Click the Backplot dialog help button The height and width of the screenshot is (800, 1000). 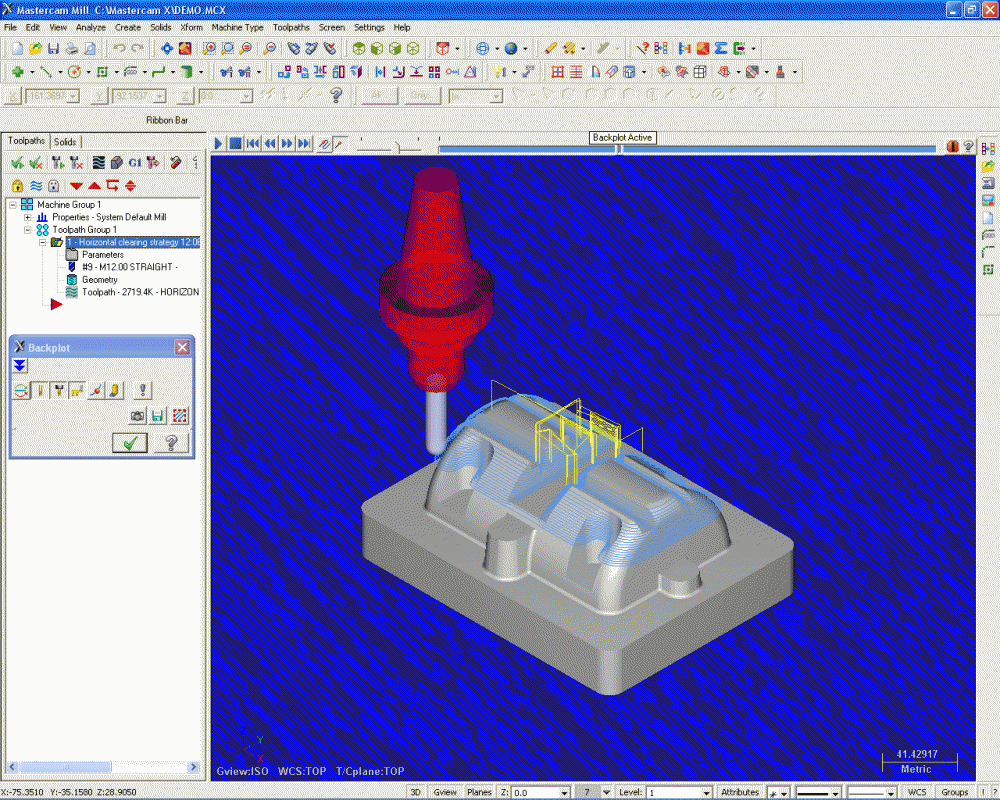[170, 443]
